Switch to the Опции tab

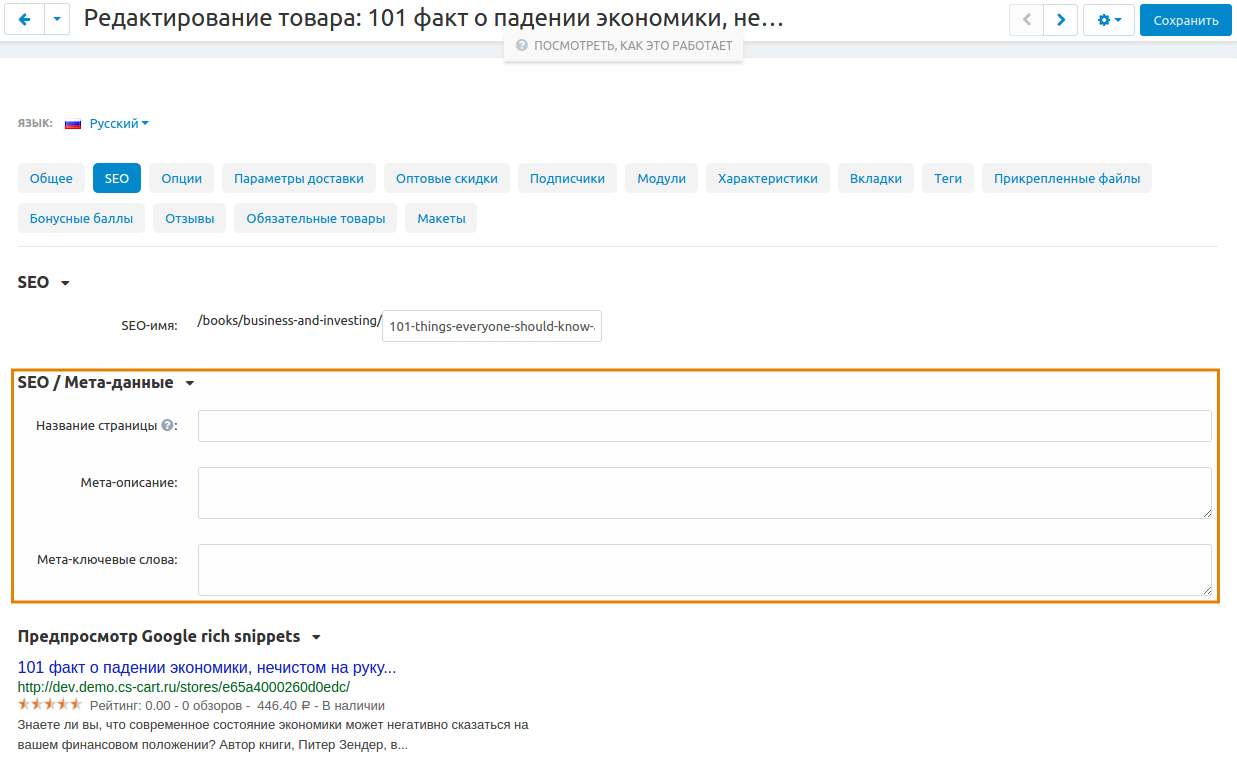[x=181, y=178]
